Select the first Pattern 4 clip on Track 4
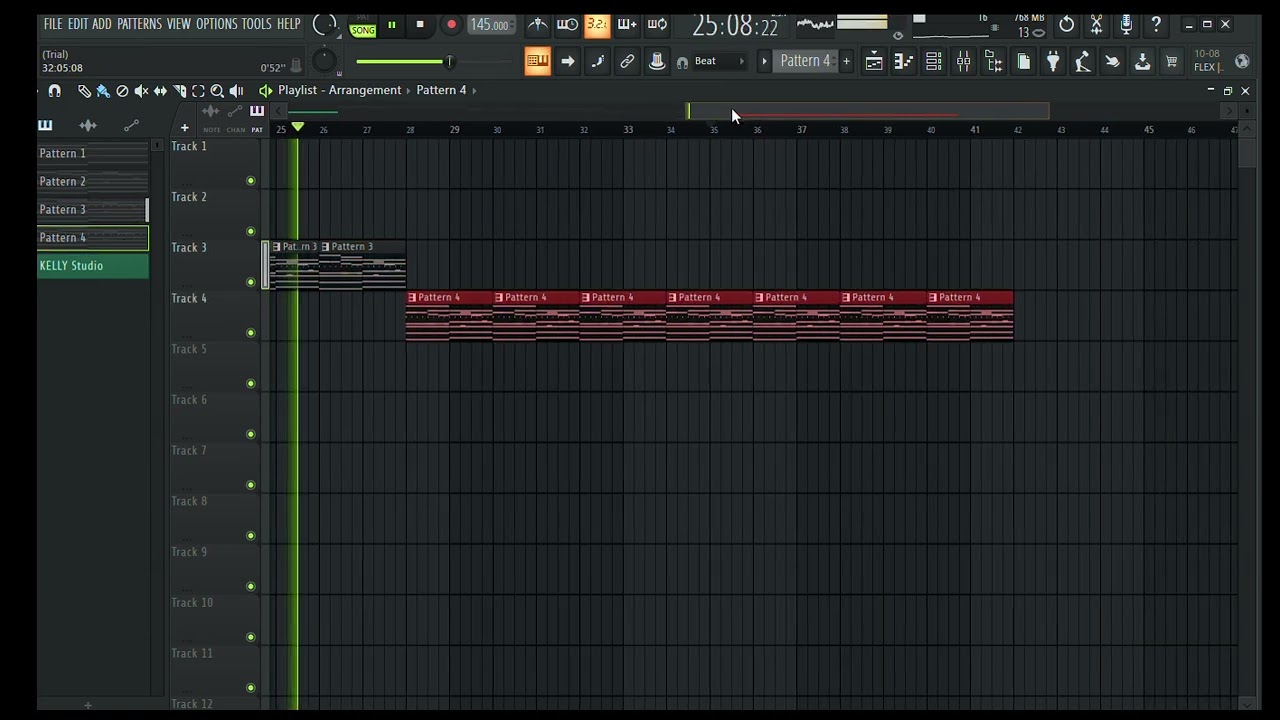 pyautogui.click(x=449, y=316)
